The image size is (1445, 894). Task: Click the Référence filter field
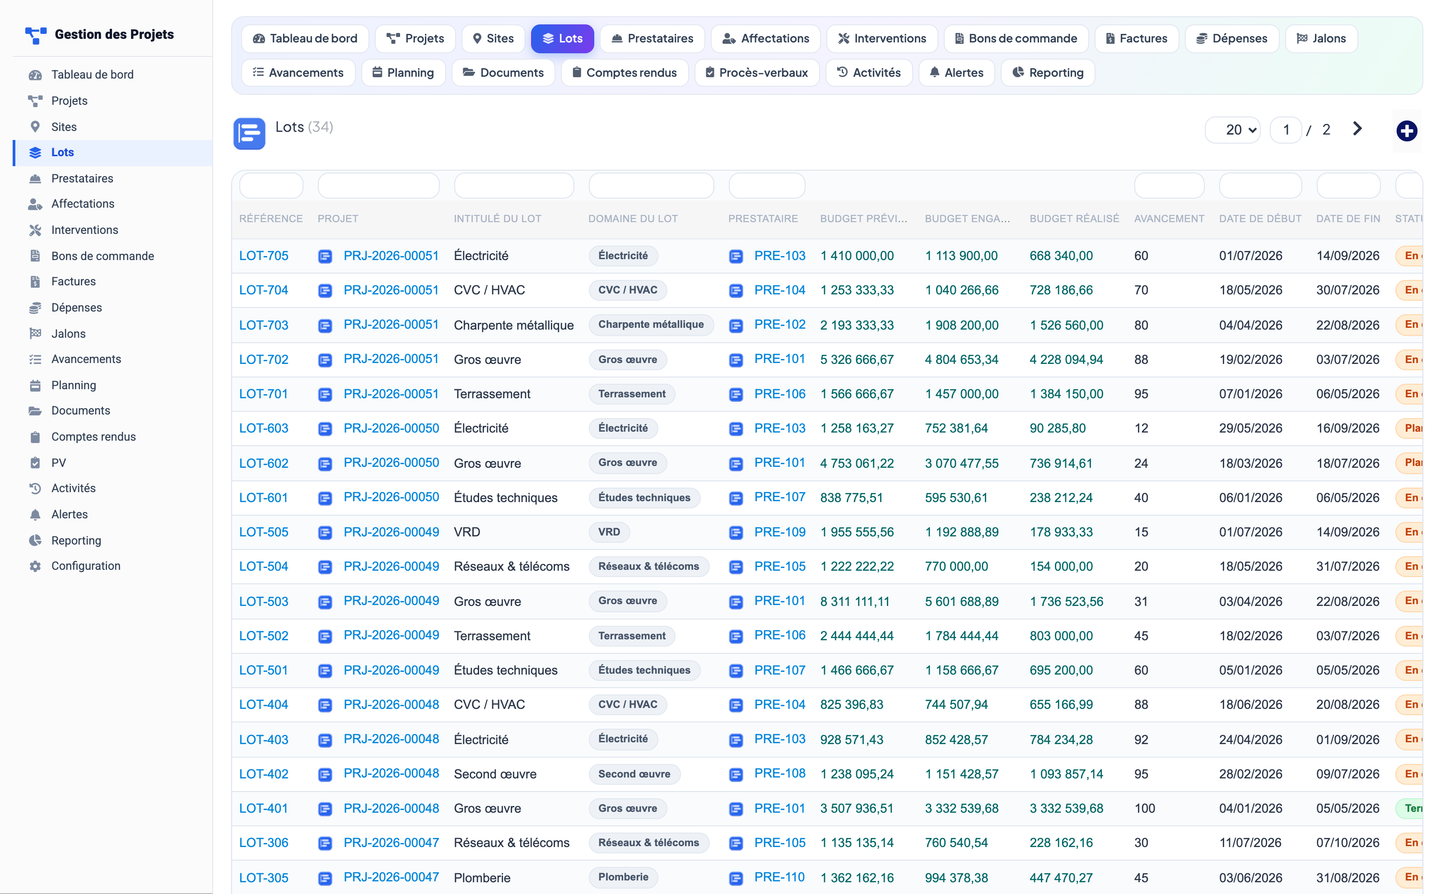(271, 185)
